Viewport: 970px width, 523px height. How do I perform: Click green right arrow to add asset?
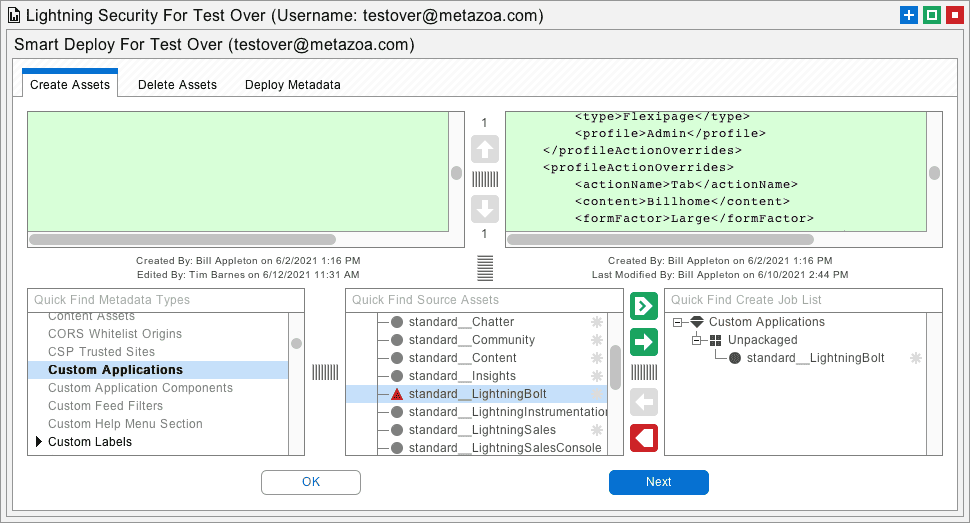[x=643, y=342]
